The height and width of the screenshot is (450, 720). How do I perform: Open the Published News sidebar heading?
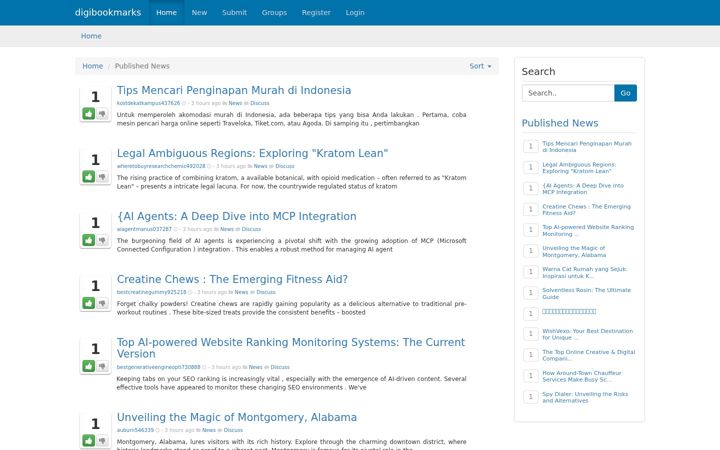point(560,123)
